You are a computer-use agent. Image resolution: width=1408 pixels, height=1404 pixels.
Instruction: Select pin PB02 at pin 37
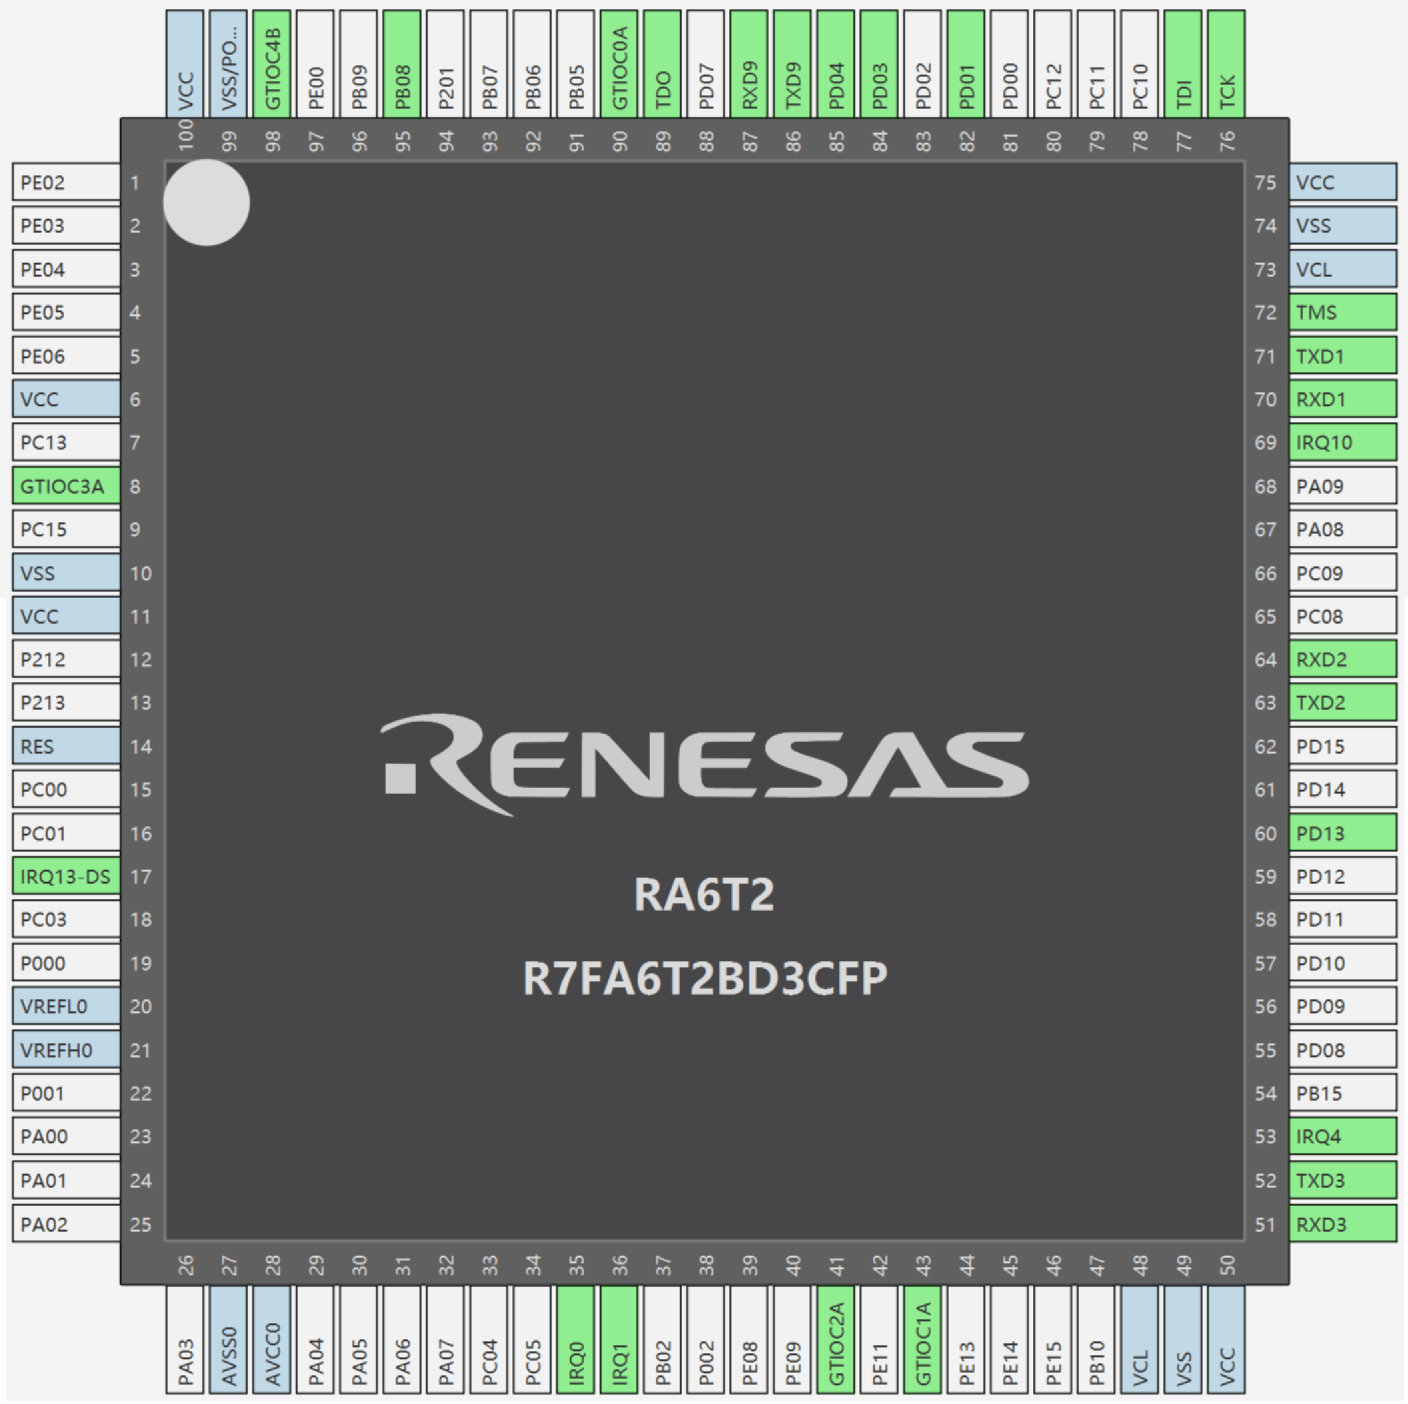(x=662, y=1339)
